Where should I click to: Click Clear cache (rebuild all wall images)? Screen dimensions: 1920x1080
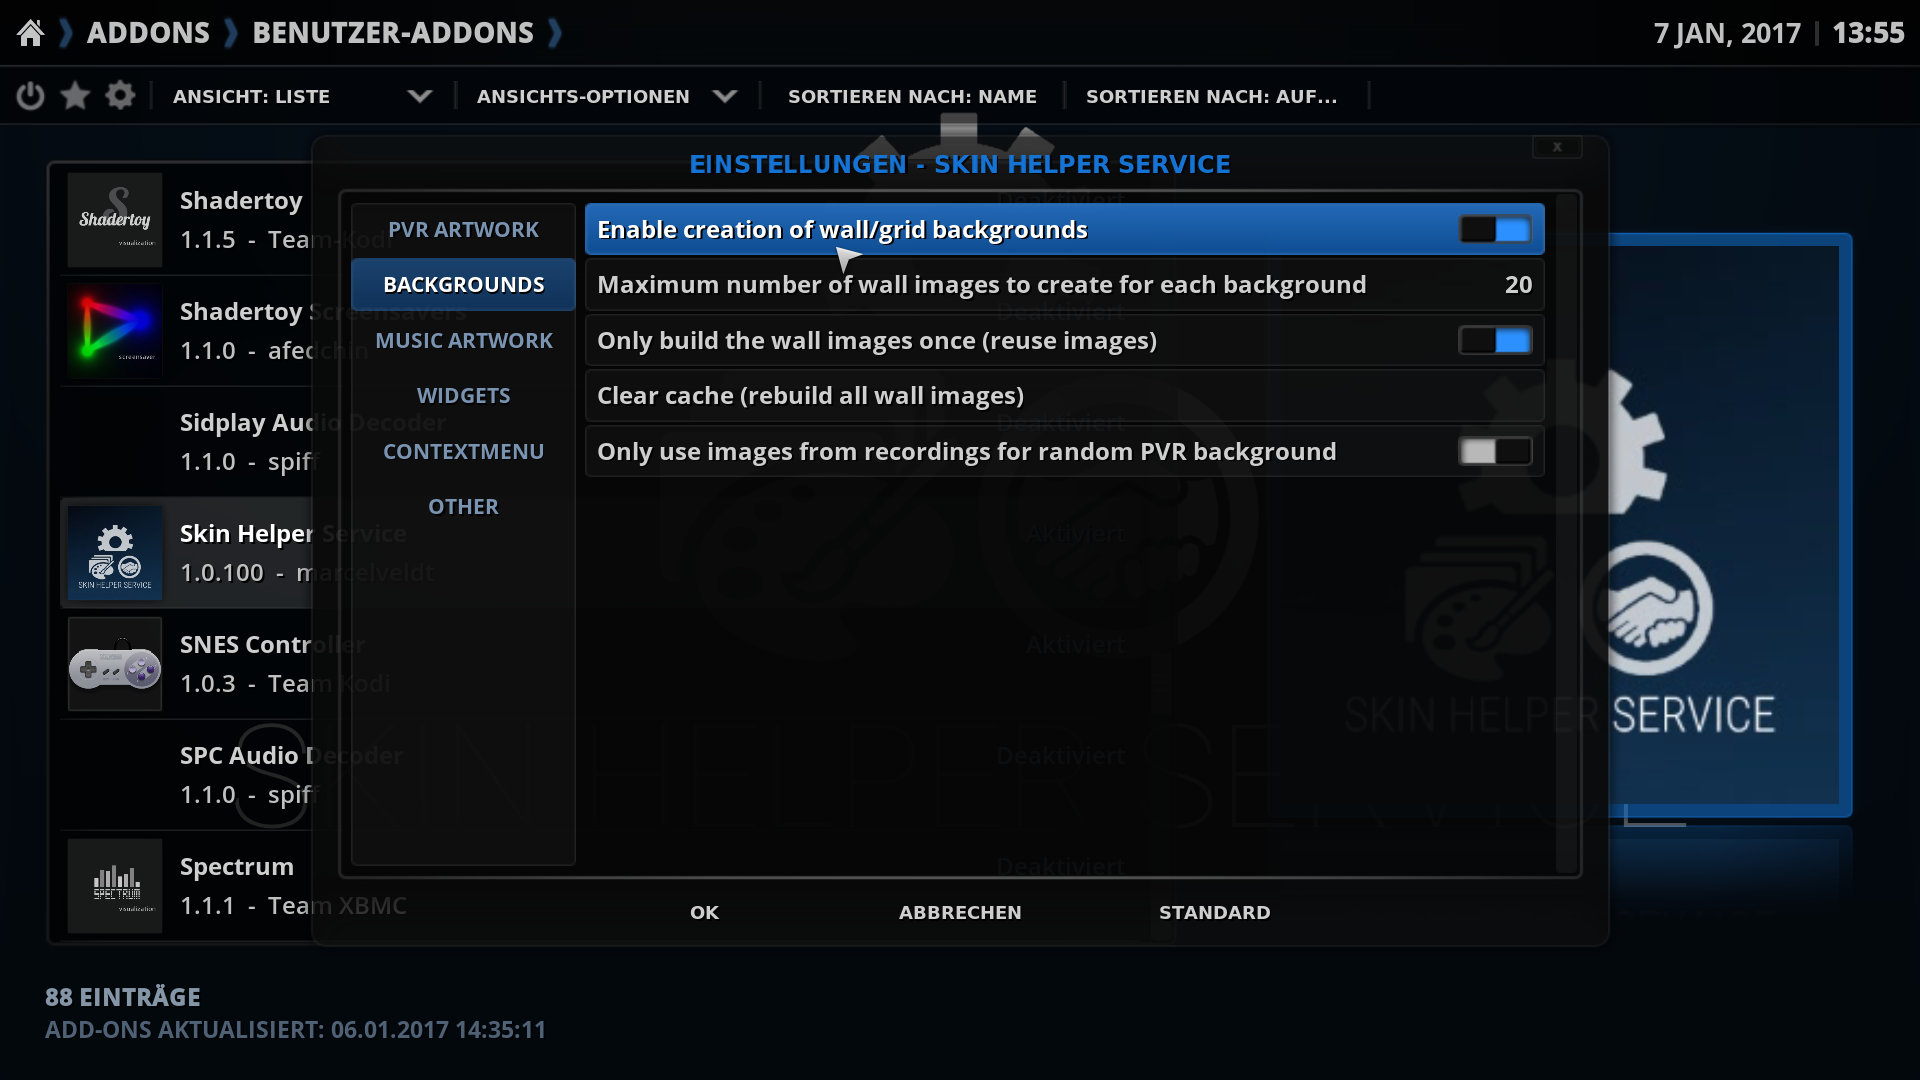1065,396
